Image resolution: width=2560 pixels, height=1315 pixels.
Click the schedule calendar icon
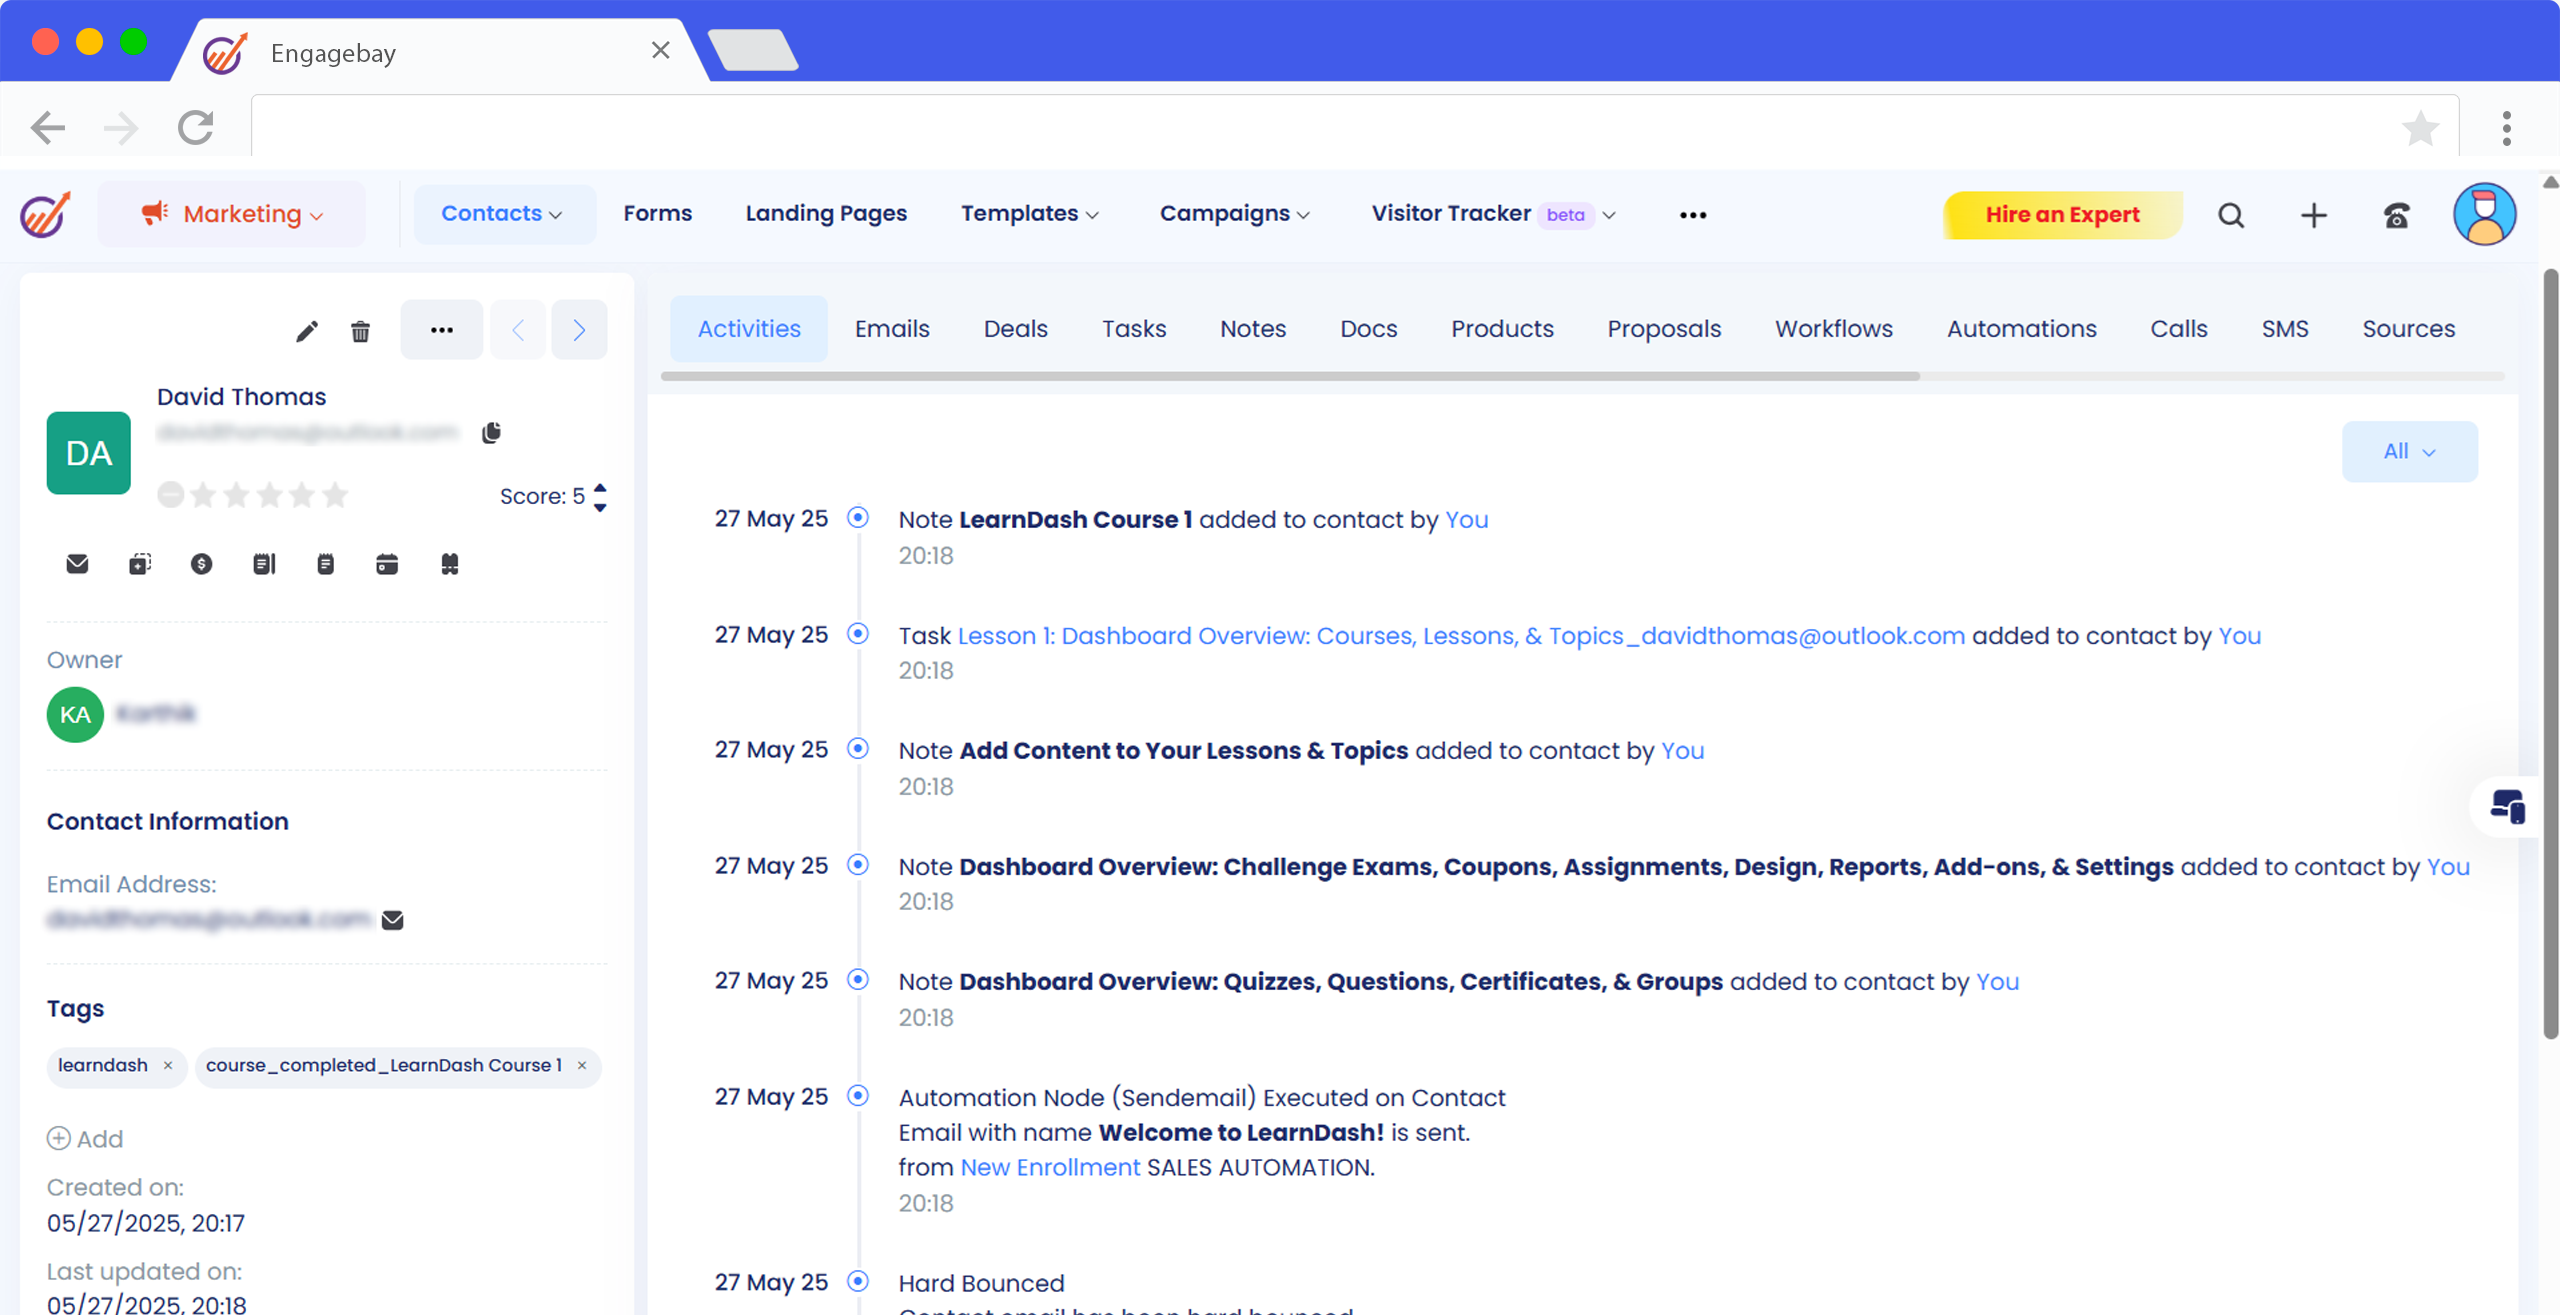(387, 564)
